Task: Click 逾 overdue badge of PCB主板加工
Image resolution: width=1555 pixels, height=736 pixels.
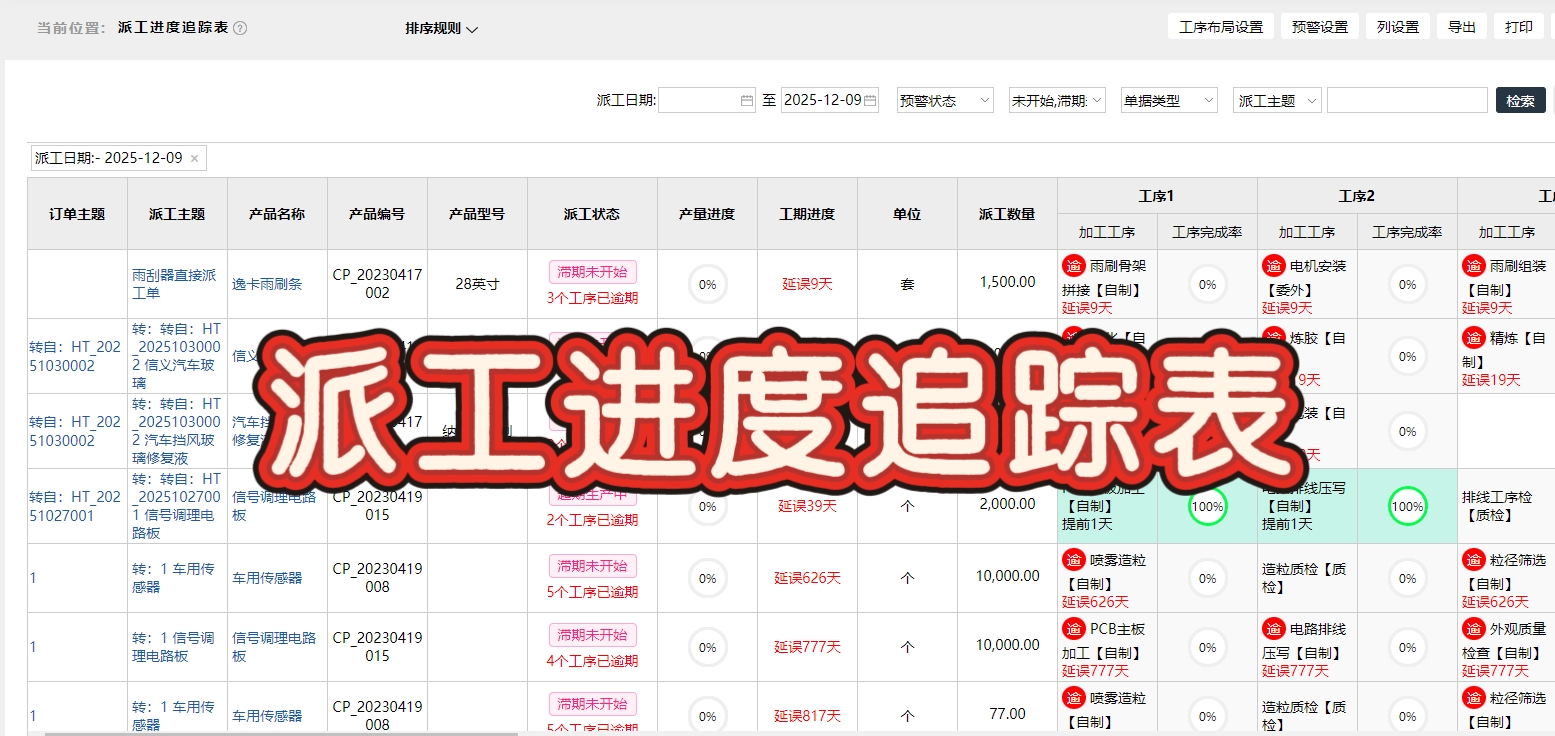Action: (1073, 629)
